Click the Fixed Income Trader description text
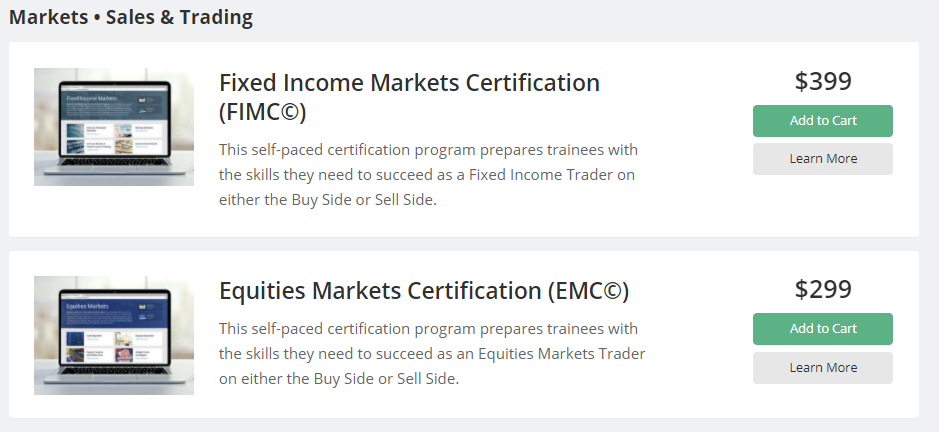 click(x=428, y=174)
